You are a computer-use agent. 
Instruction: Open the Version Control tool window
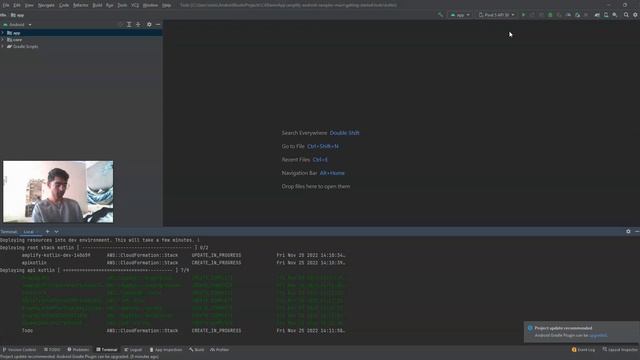[19, 350]
